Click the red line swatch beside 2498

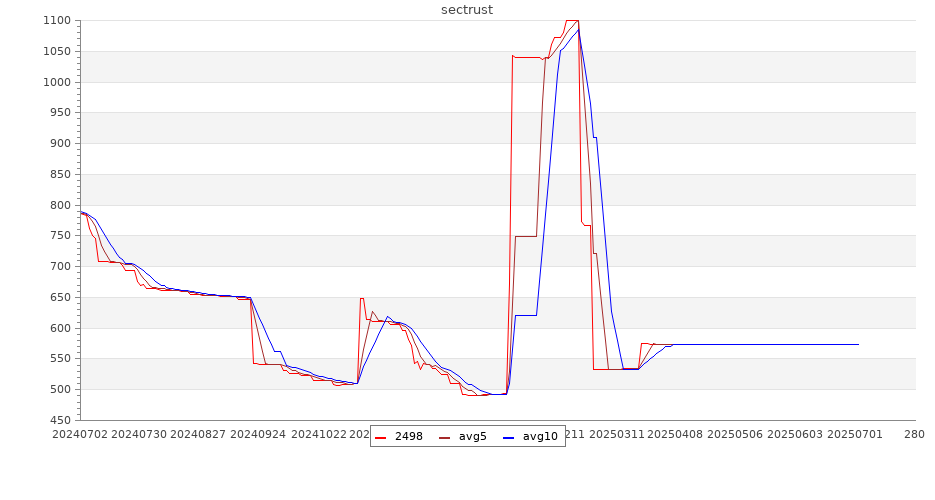coord(381,437)
